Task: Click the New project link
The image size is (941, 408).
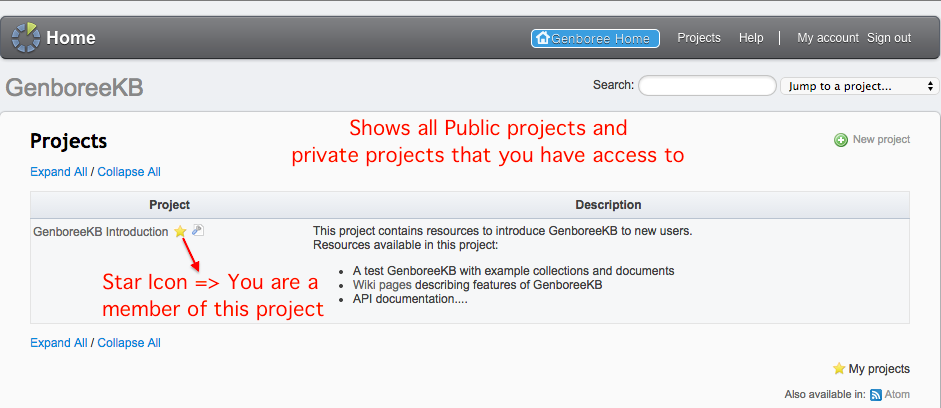Action: pyautogui.click(x=881, y=139)
